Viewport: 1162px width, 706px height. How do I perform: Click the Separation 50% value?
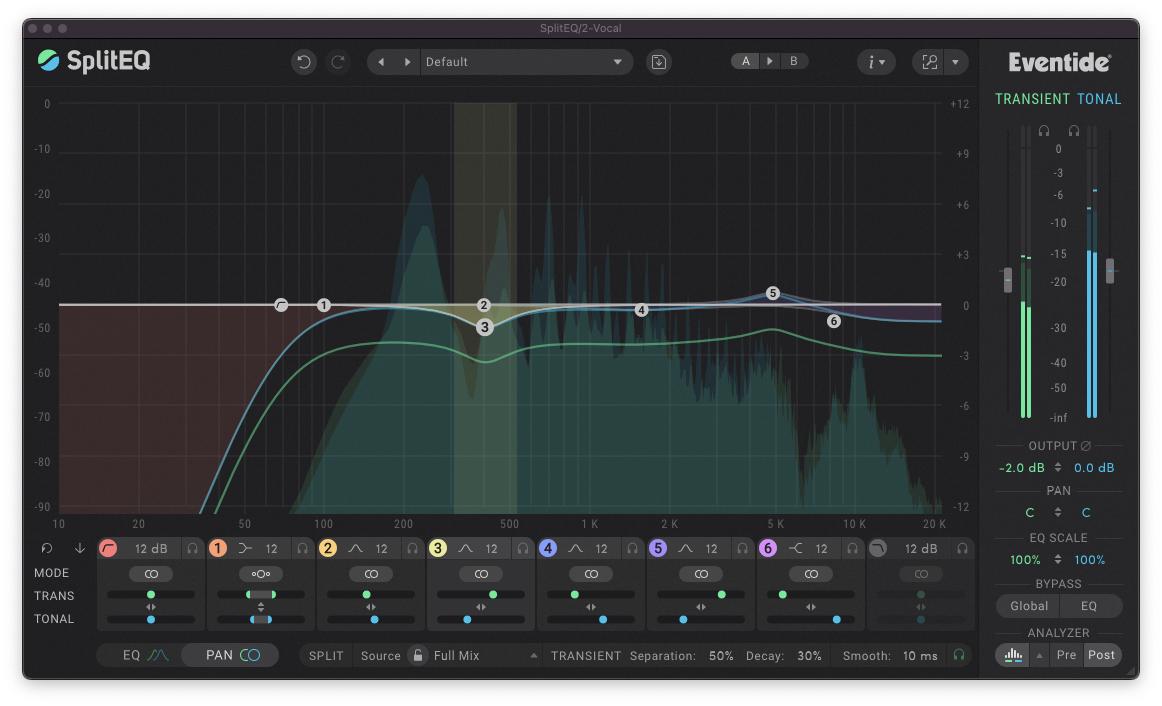pyautogui.click(x=721, y=656)
